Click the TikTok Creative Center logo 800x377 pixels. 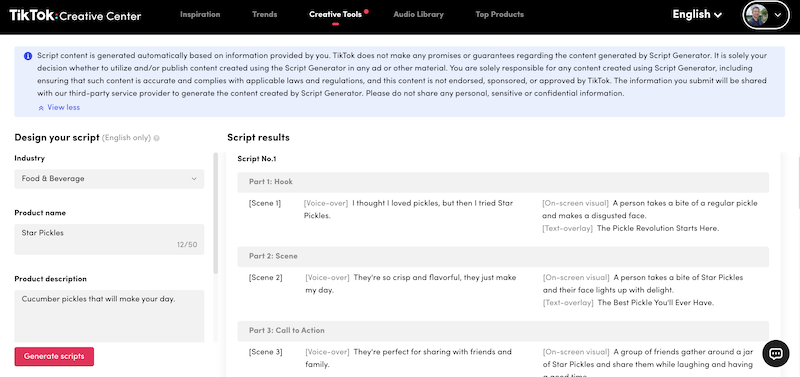coord(75,15)
